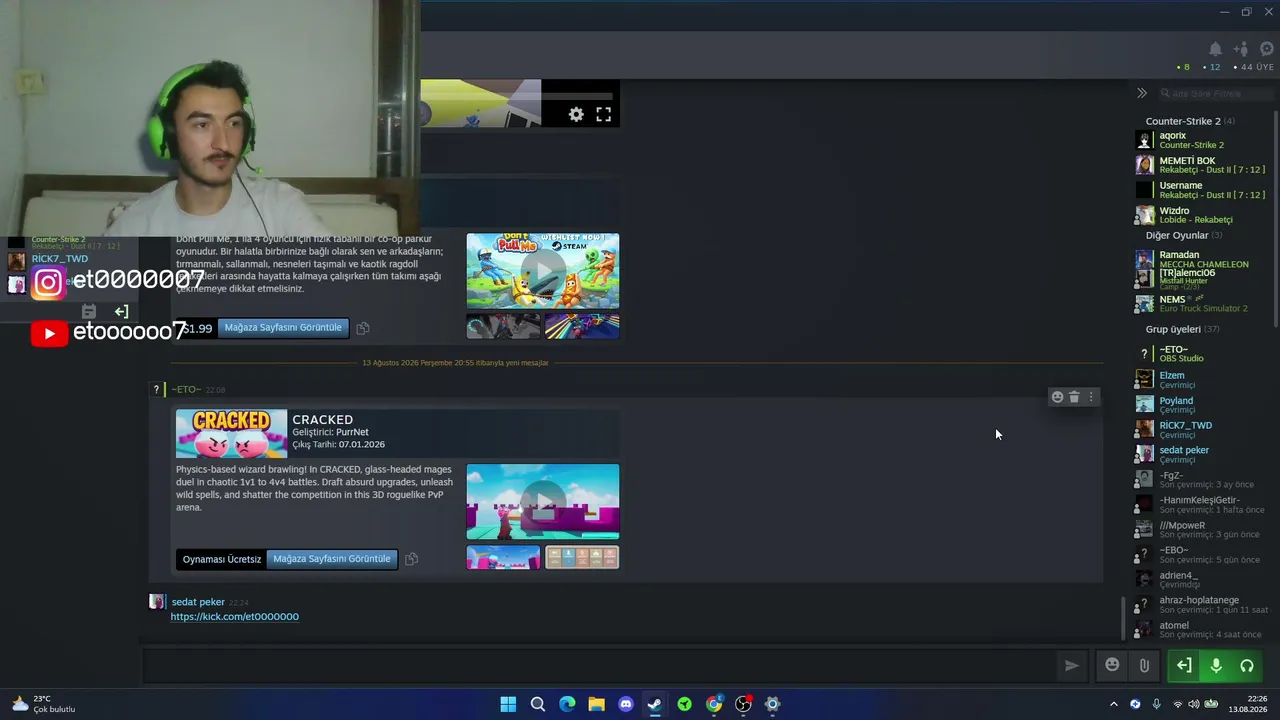Viewport: 1280px width, 720px height.
Task: Select member -FgZ- in the list
Action: 1204,480
